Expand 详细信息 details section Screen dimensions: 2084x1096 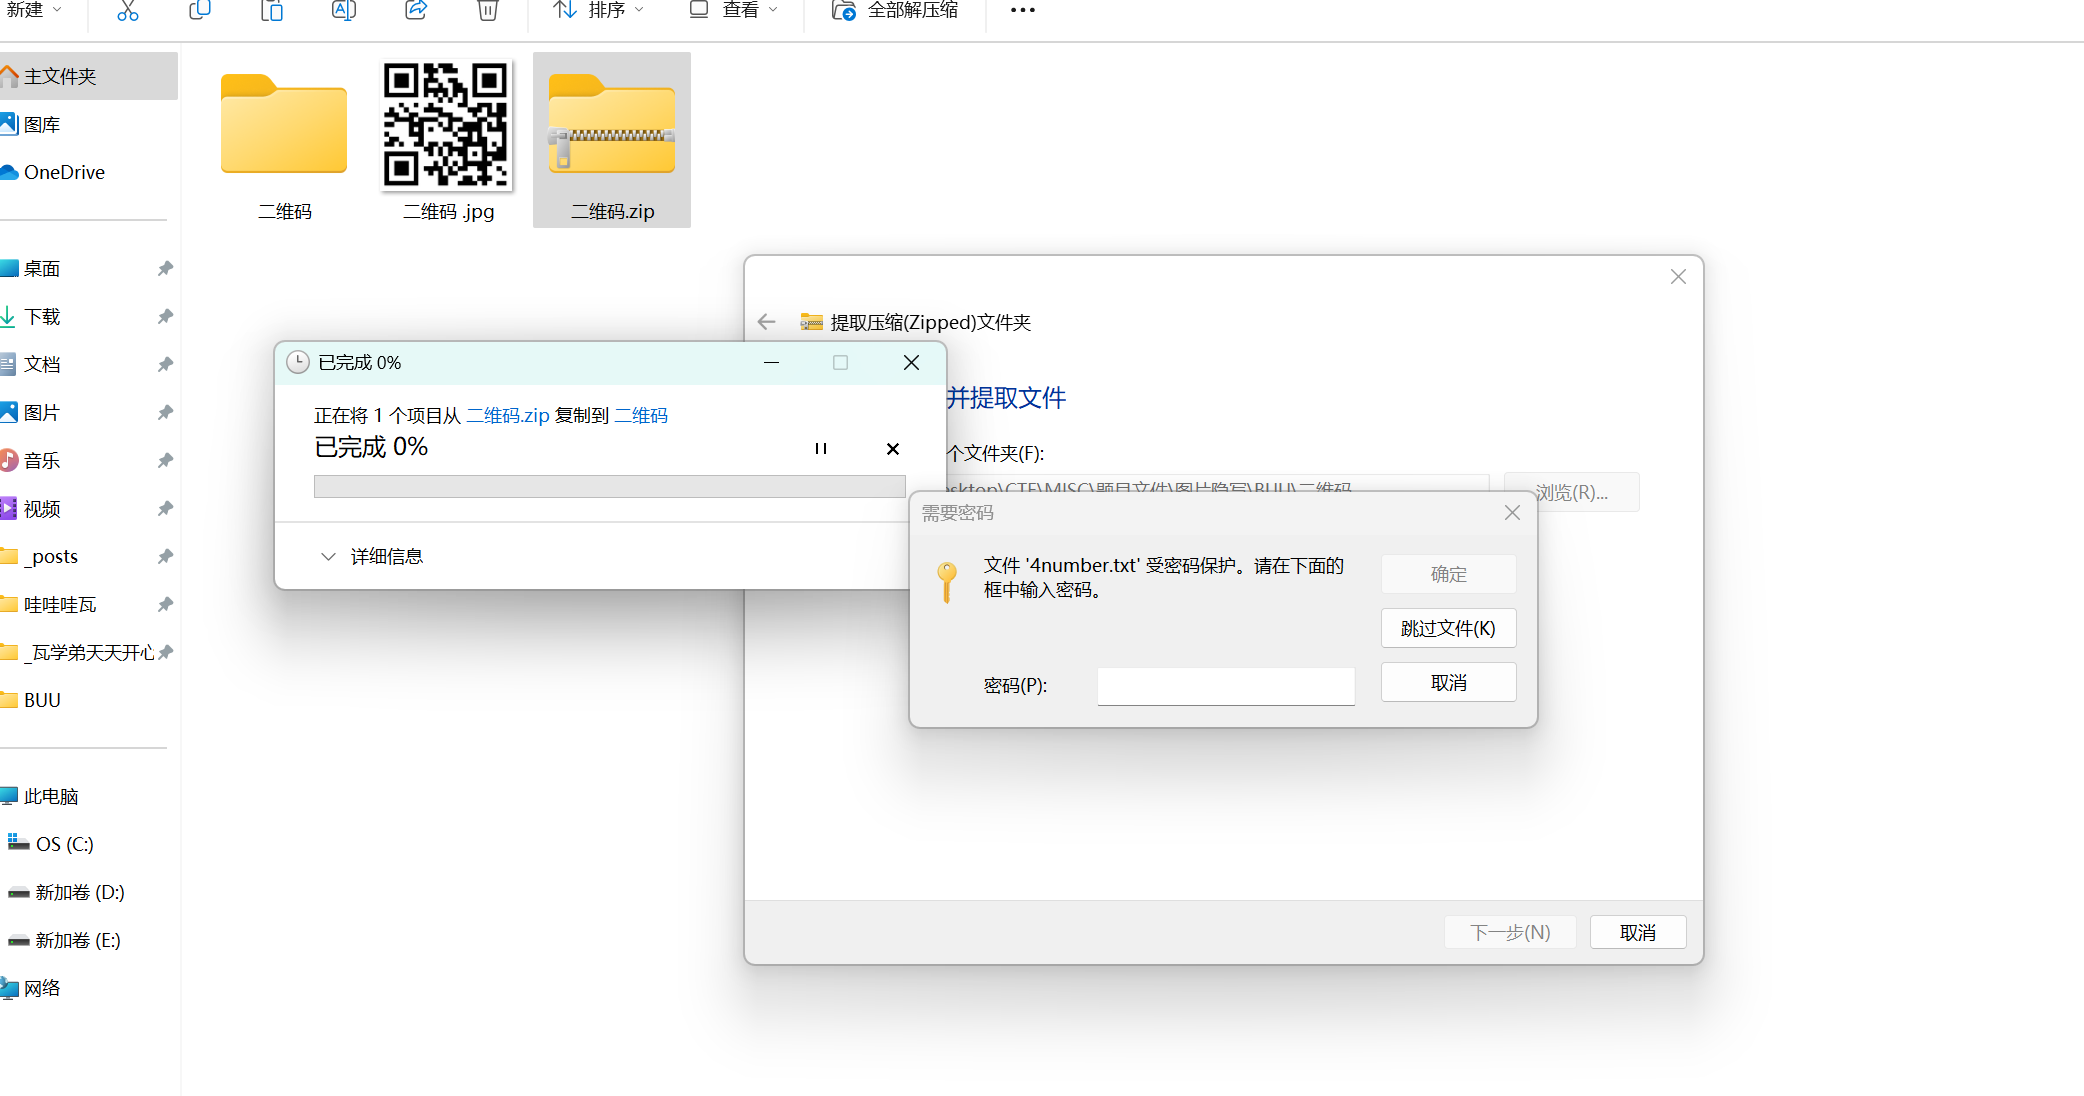(371, 556)
